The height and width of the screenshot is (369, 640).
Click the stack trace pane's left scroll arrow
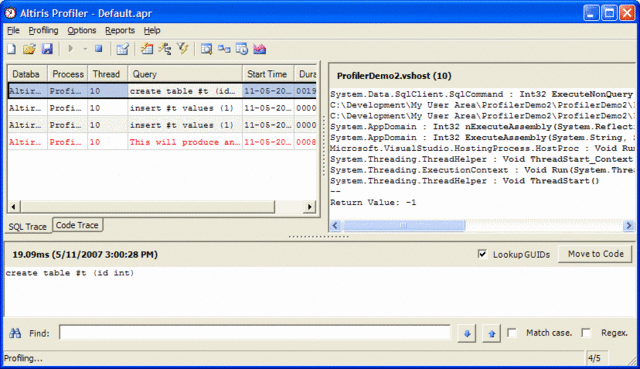(x=335, y=225)
